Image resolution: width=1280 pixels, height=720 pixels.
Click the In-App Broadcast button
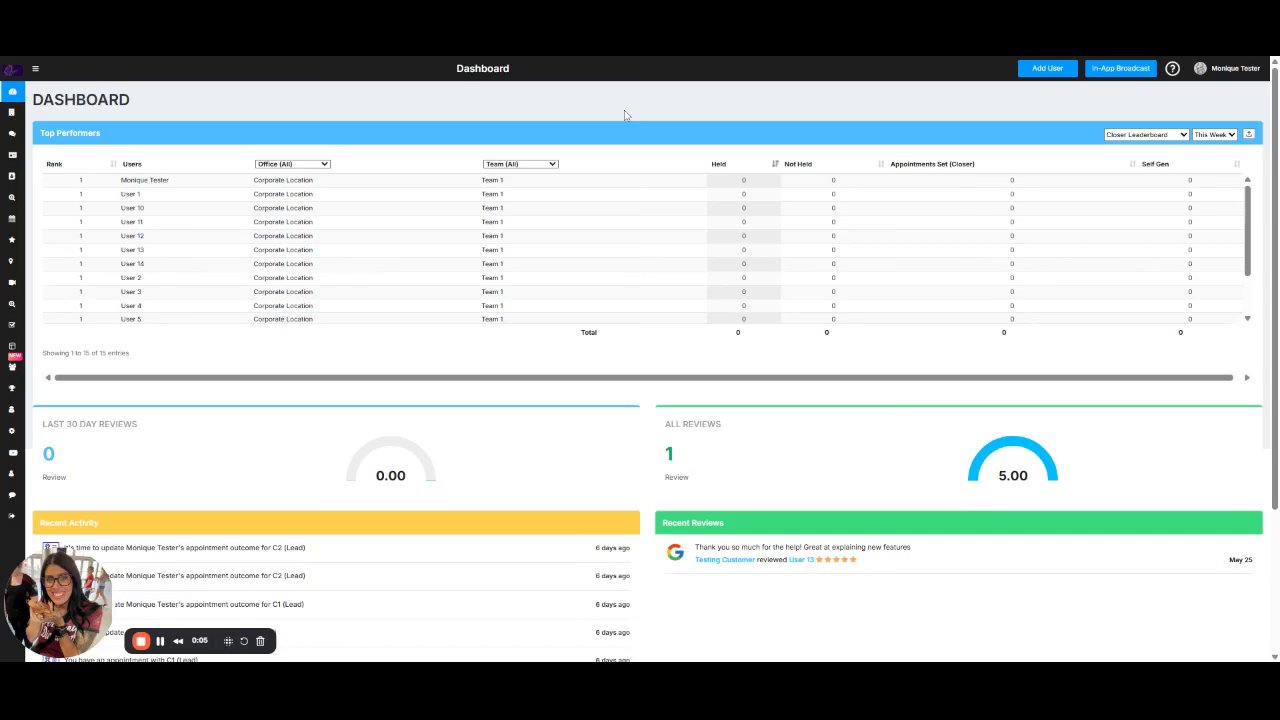pyautogui.click(x=1120, y=69)
